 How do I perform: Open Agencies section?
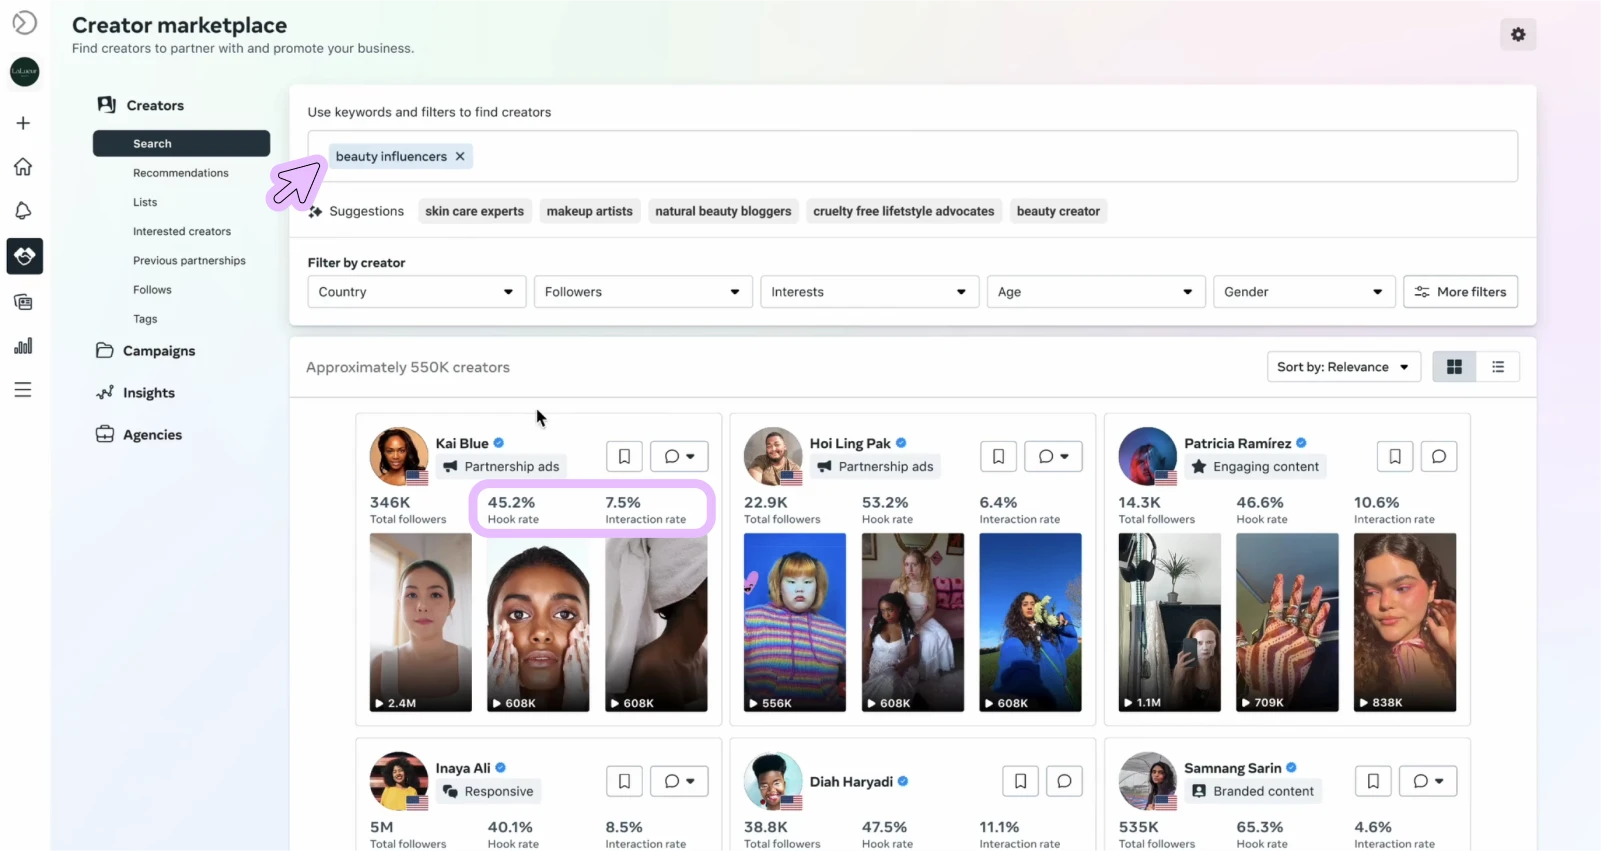point(139,435)
